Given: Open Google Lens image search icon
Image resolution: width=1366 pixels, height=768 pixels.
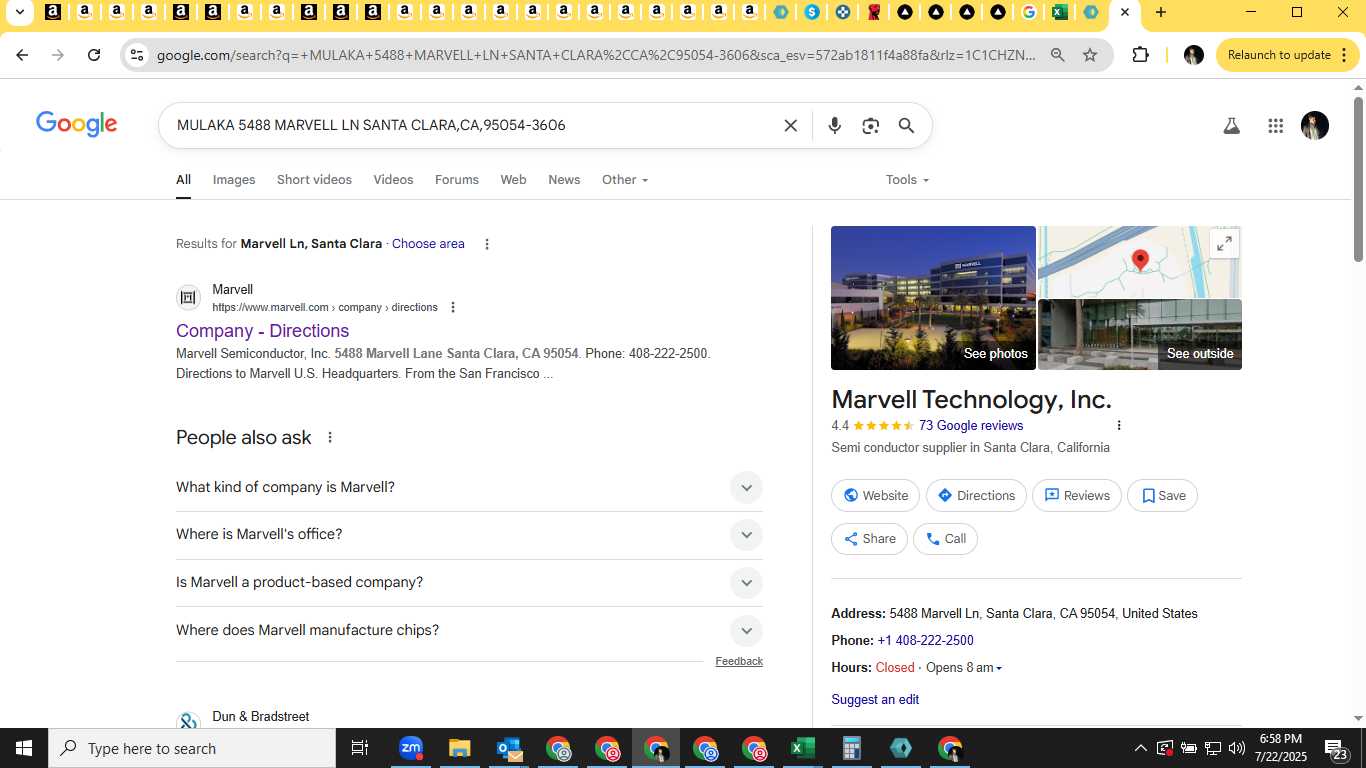Looking at the screenshot, I should click(x=870, y=126).
